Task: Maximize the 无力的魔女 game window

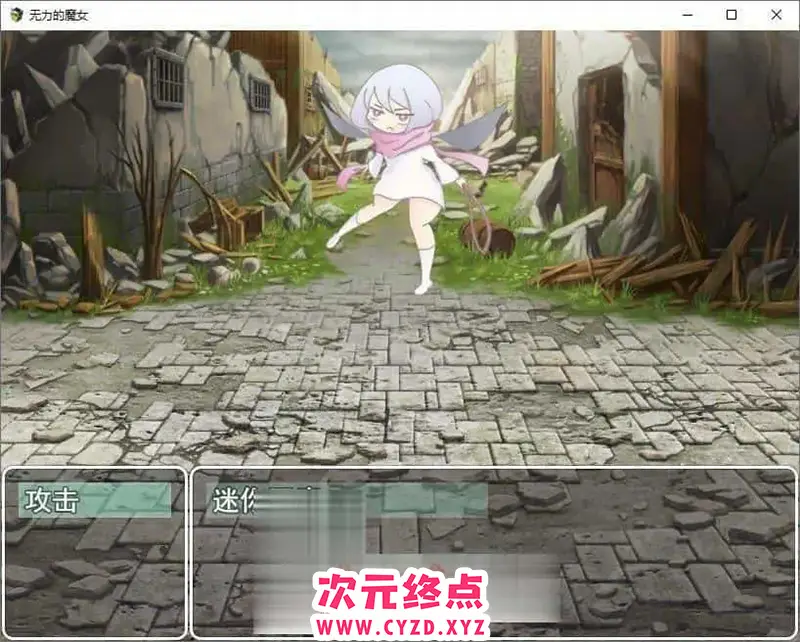Action: coord(731,15)
